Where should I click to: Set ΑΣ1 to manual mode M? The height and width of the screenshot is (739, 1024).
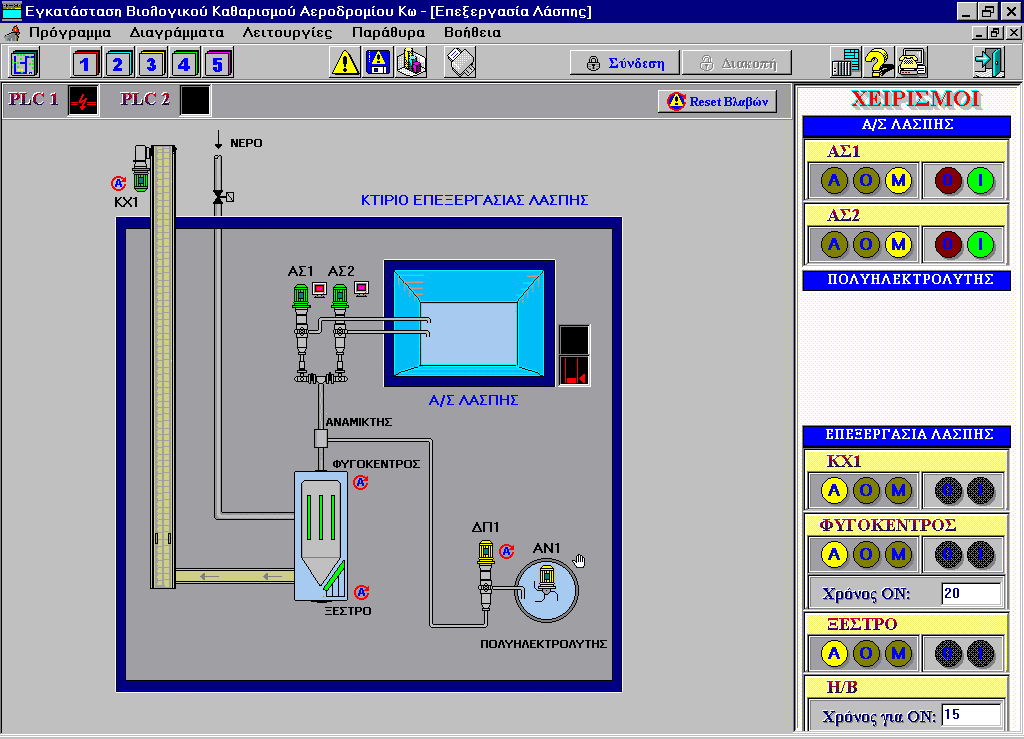(x=898, y=181)
